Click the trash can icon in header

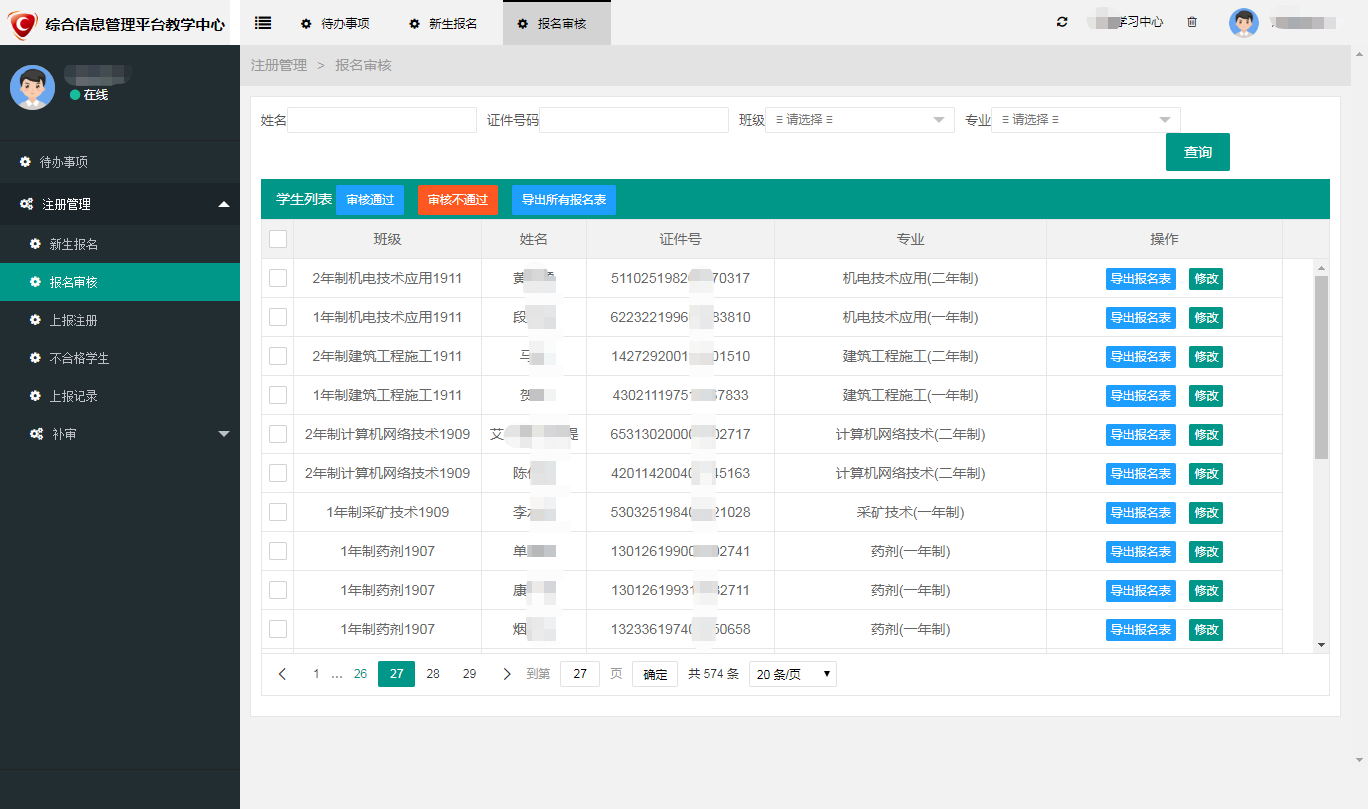tap(1192, 22)
